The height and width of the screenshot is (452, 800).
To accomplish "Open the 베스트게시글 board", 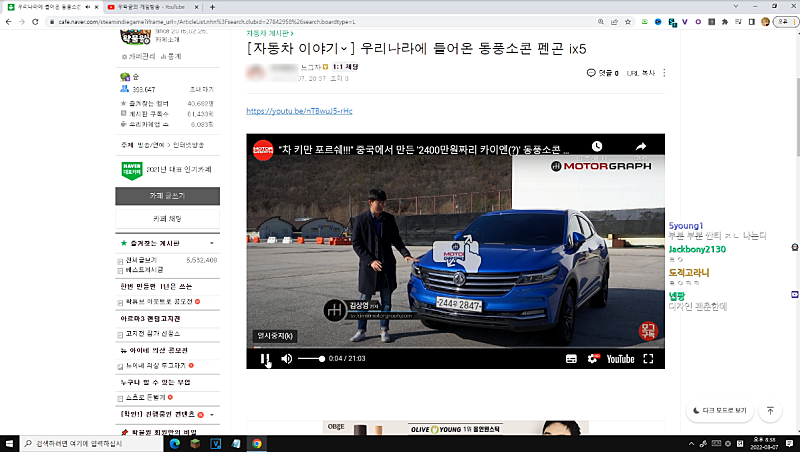I will pyautogui.click(x=144, y=270).
